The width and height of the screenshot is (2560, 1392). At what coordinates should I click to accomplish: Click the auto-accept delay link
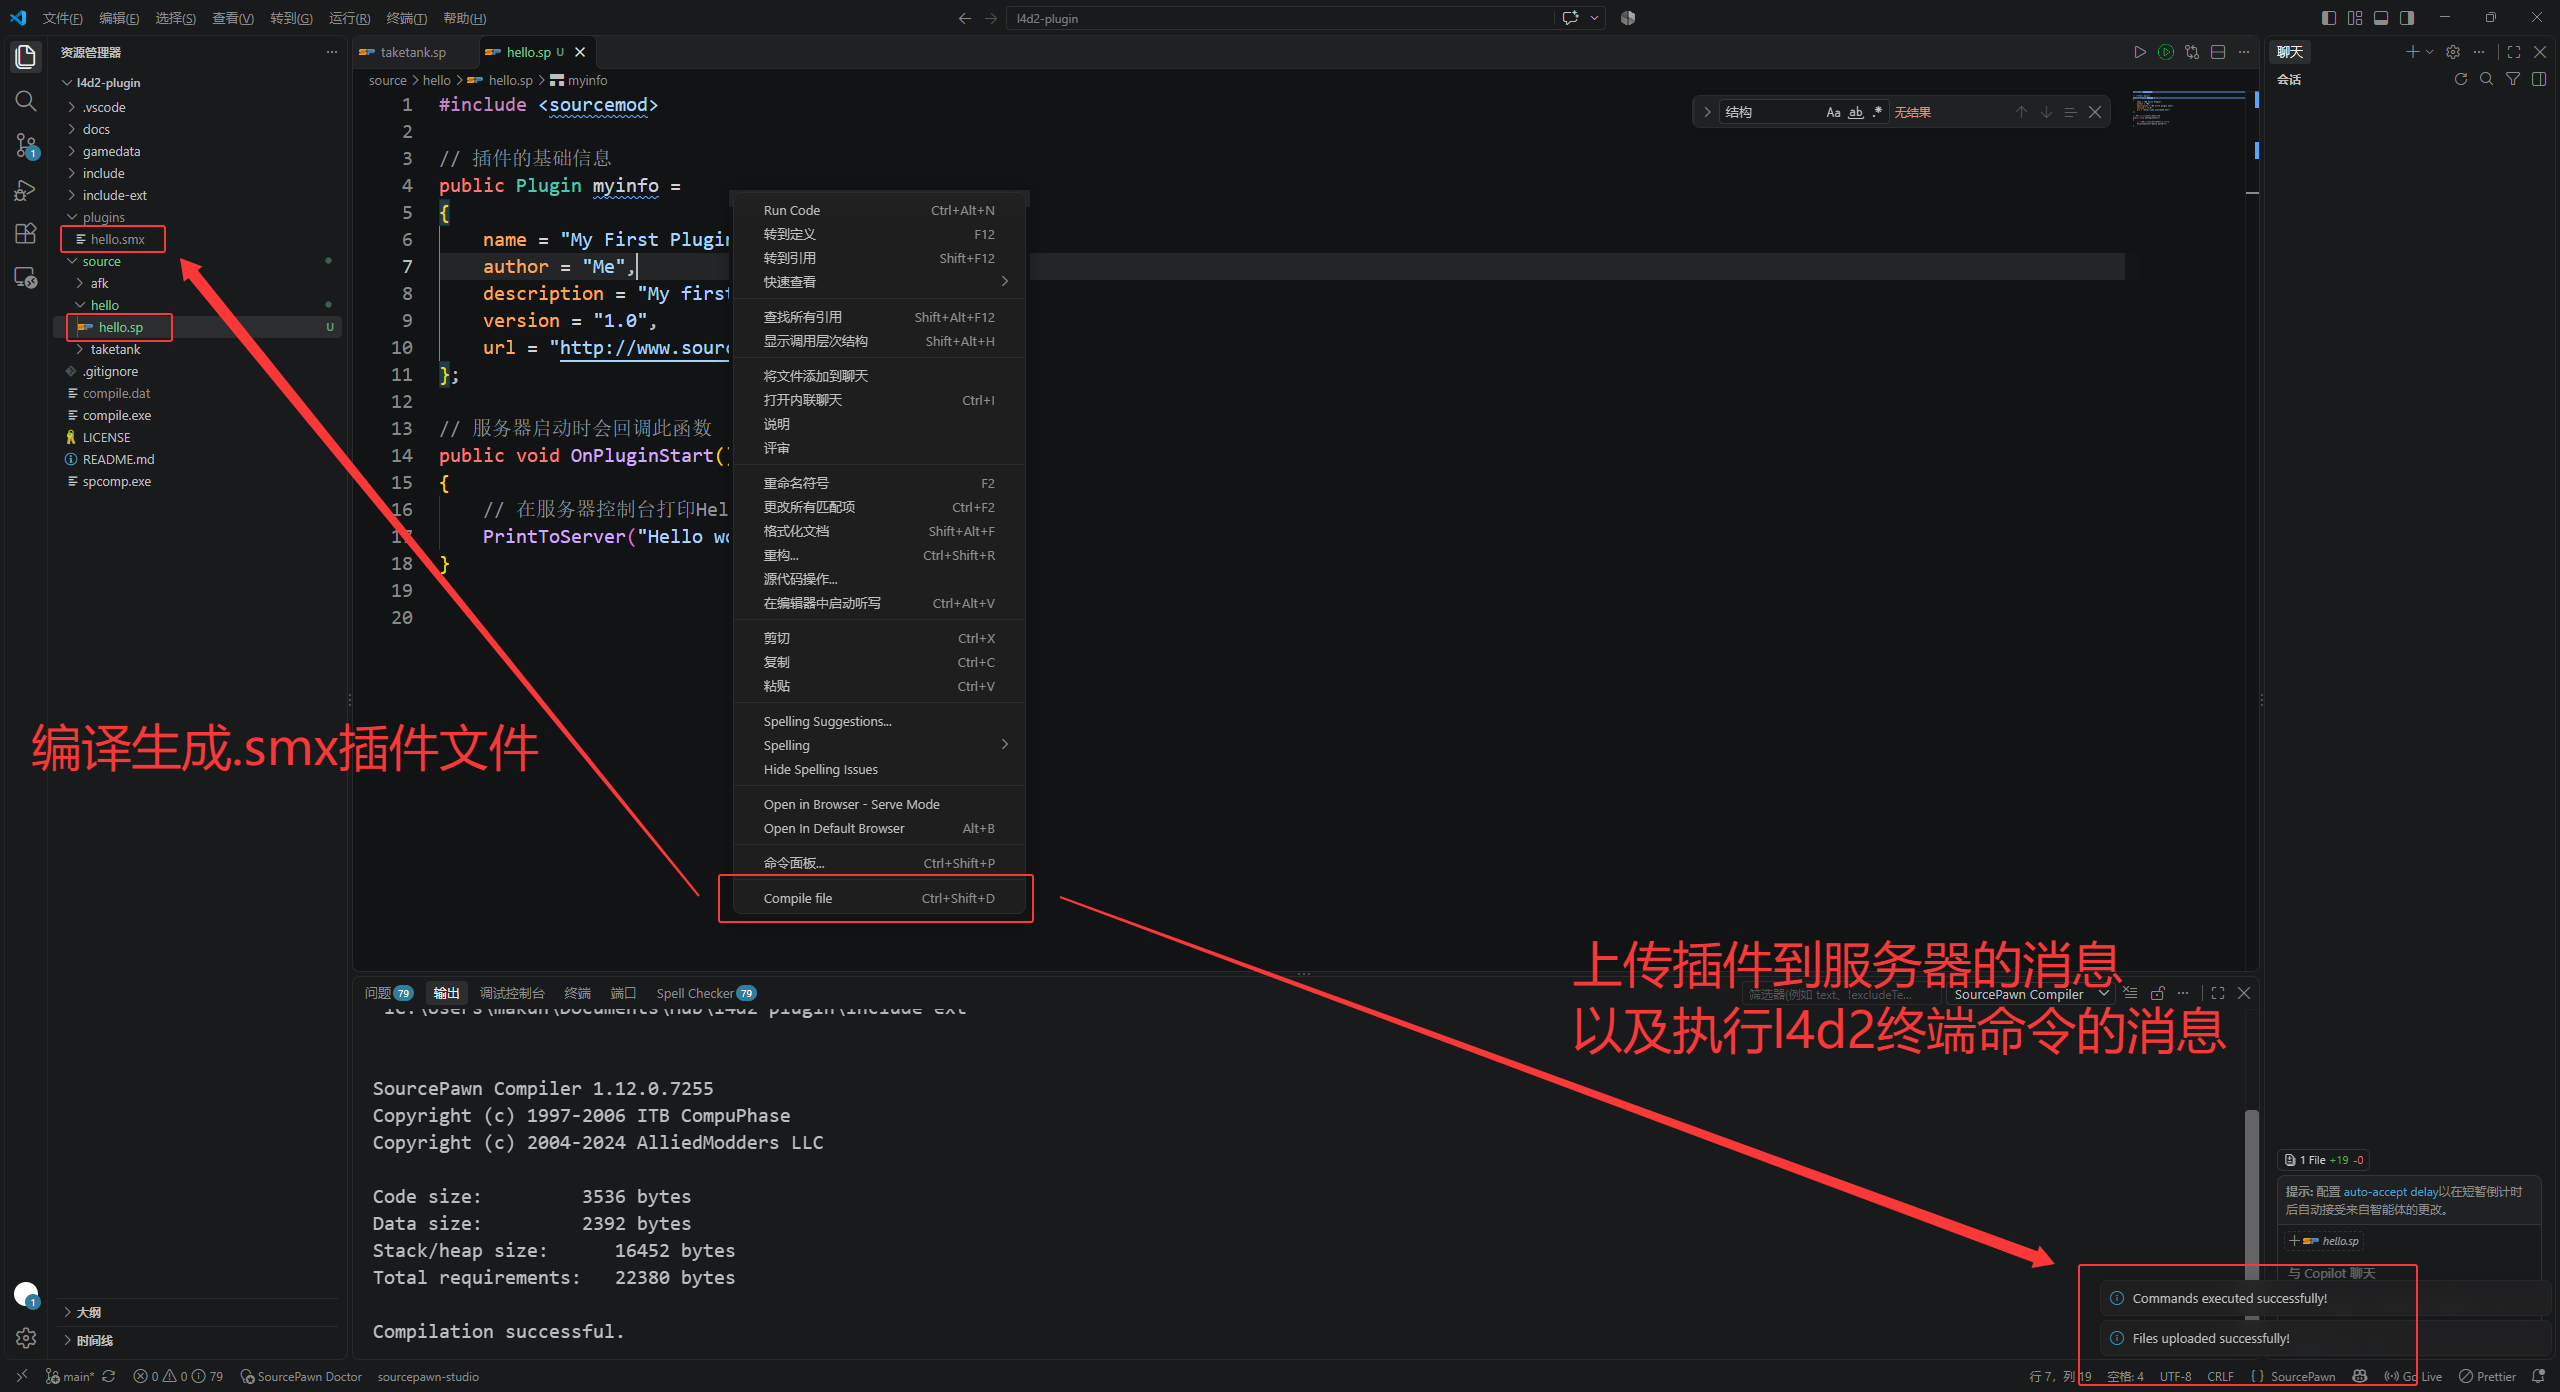(x=2390, y=1191)
